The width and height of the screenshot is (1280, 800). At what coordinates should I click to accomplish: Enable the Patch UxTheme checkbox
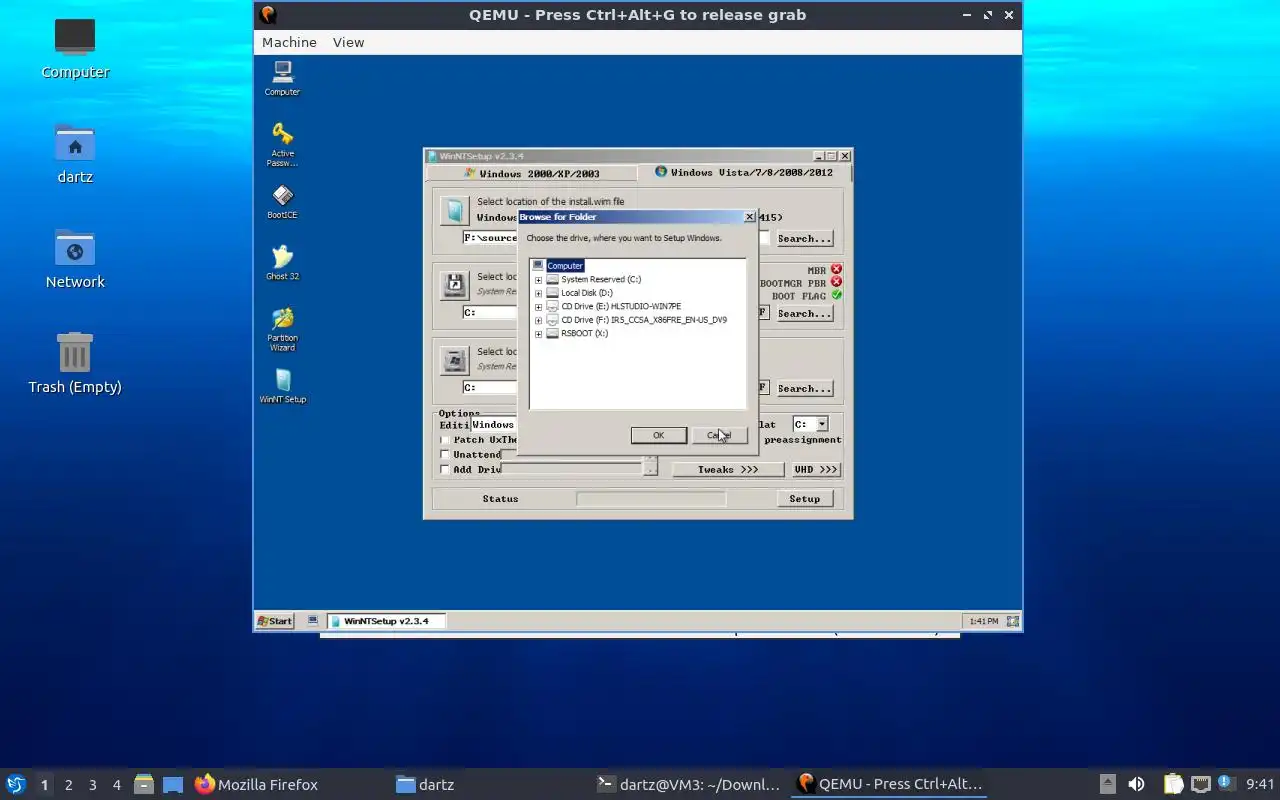[x=446, y=440]
